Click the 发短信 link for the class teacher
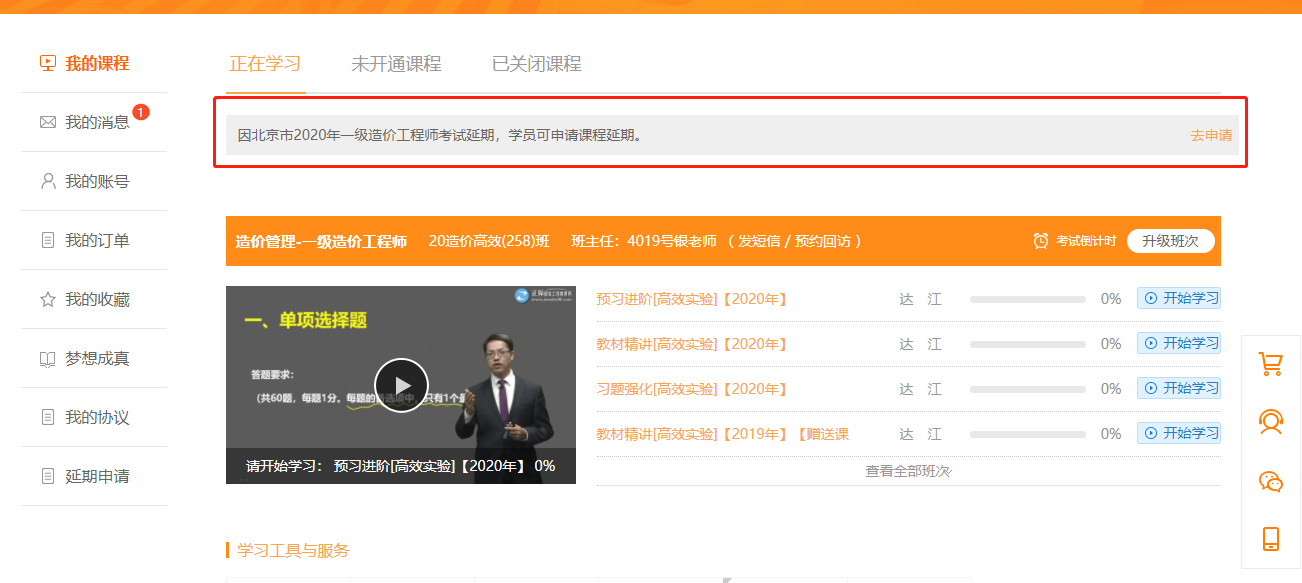 click(x=758, y=241)
